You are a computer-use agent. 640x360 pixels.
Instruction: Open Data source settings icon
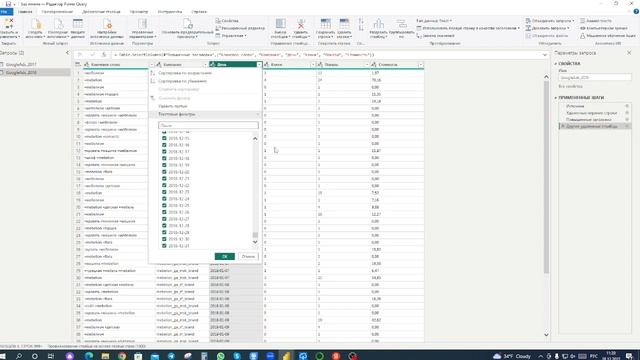pos(107,24)
